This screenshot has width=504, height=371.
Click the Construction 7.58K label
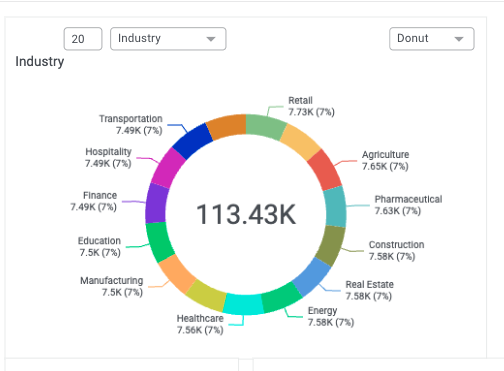(396, 250)
